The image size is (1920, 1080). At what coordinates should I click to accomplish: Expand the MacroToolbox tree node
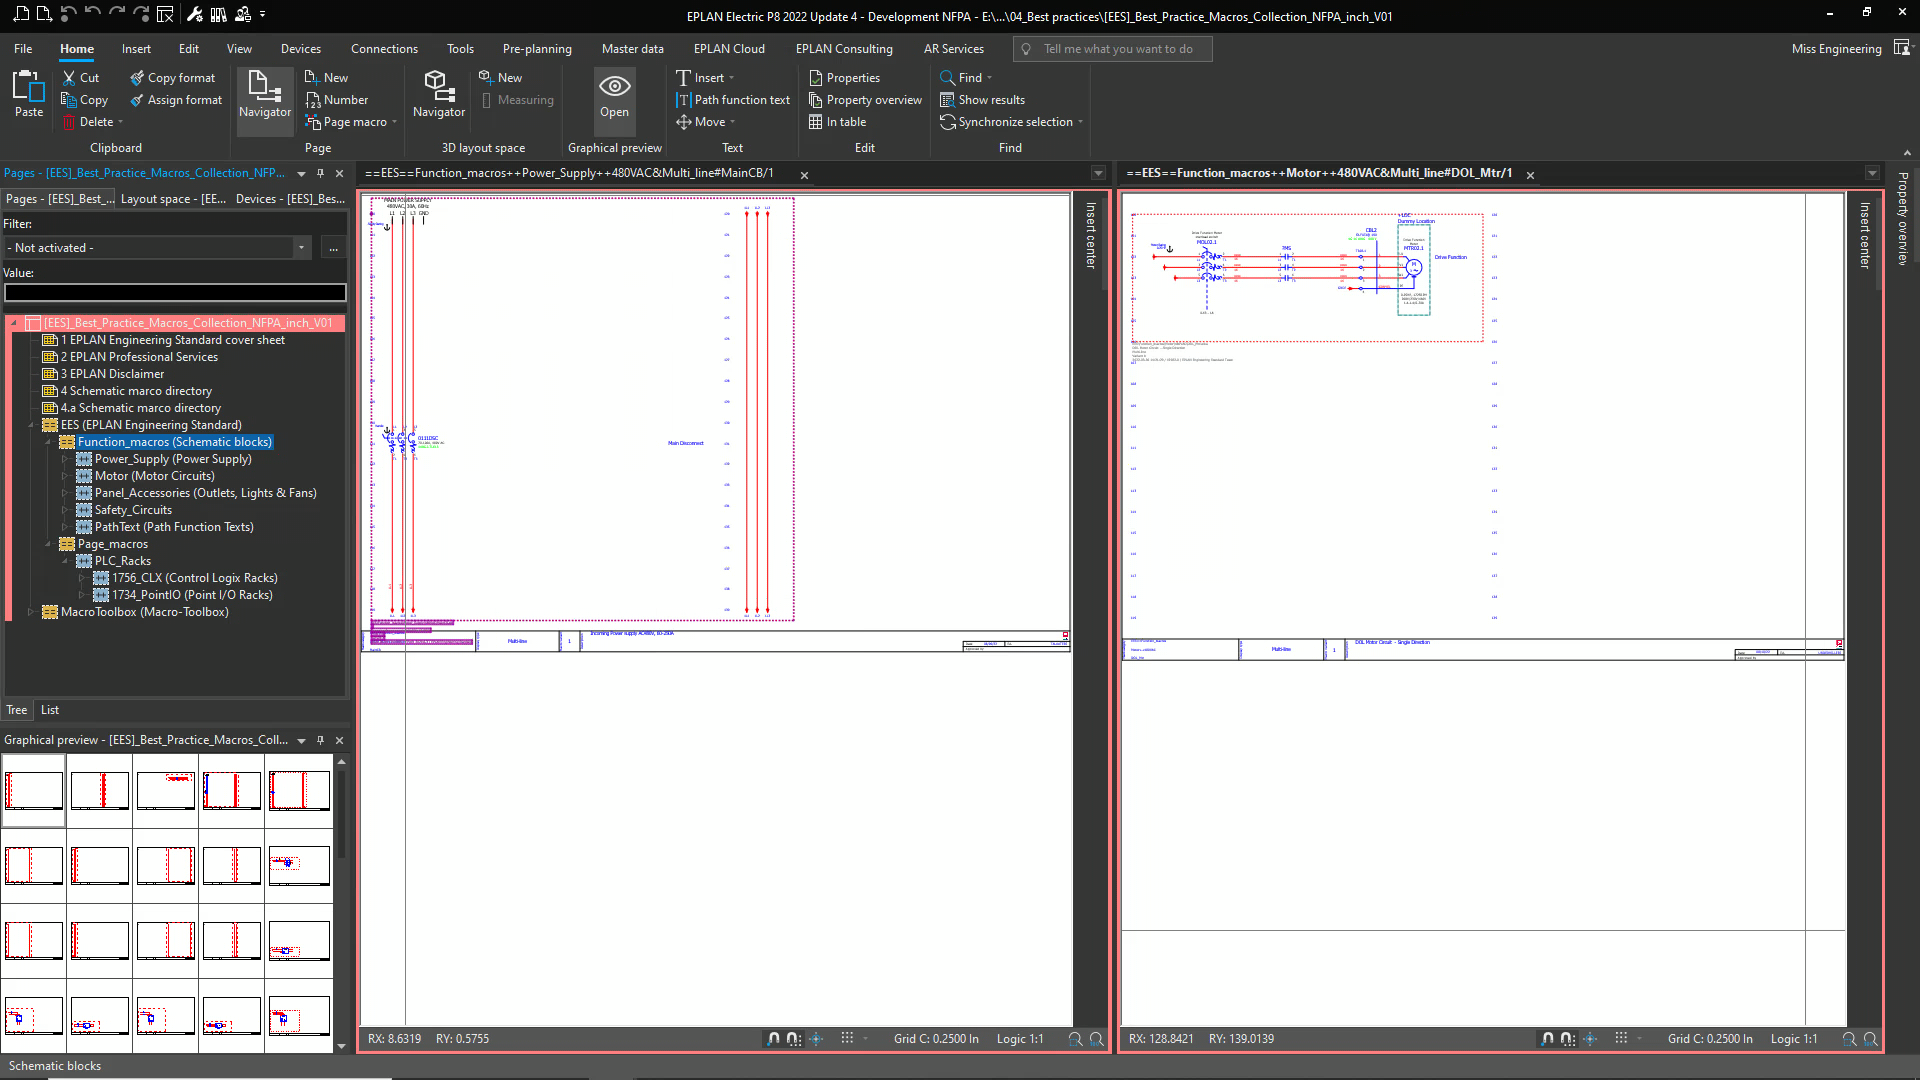(x=31, y=612)
